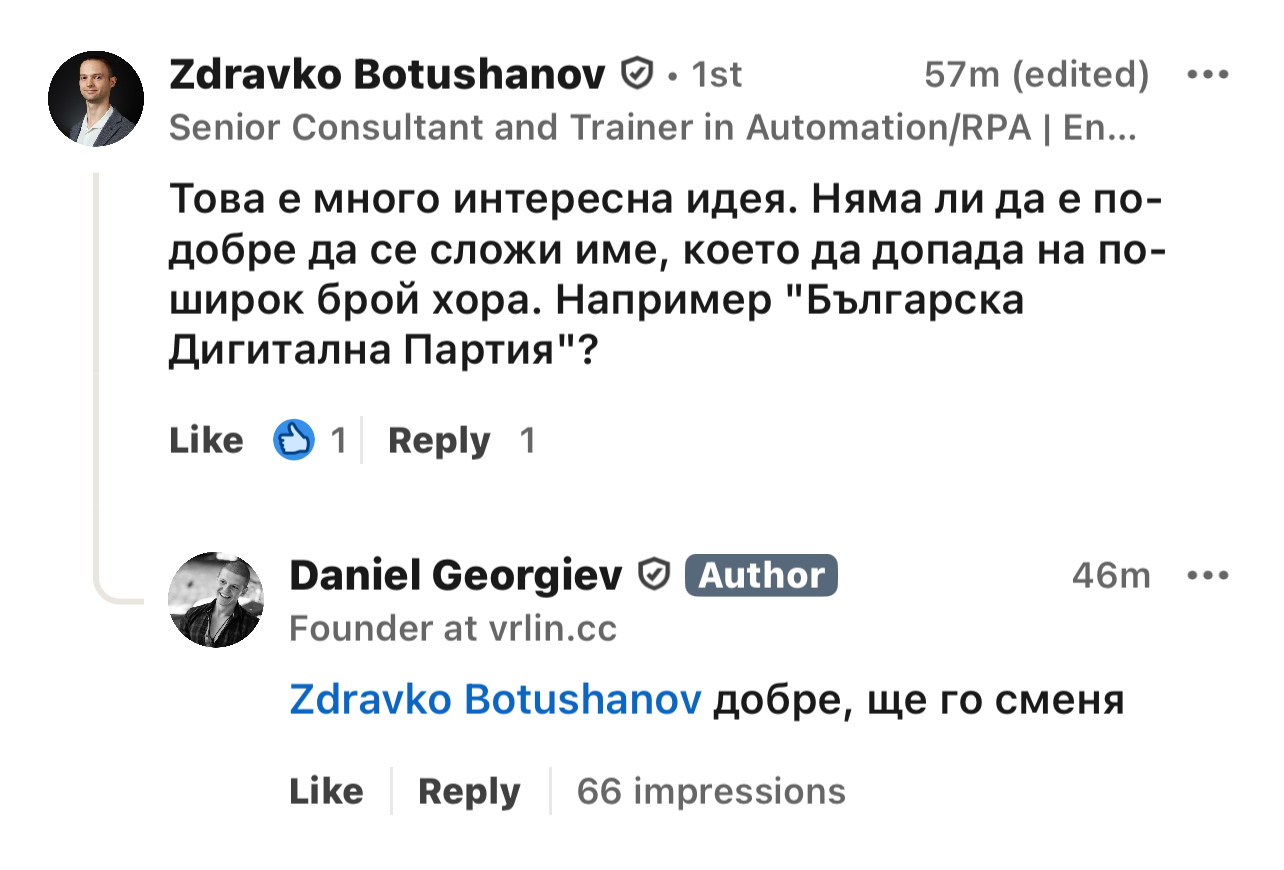This screenshot has width=1284, height=870.
Task: Like Daniel Georgiev's reply
Action: tap(326, 791)
